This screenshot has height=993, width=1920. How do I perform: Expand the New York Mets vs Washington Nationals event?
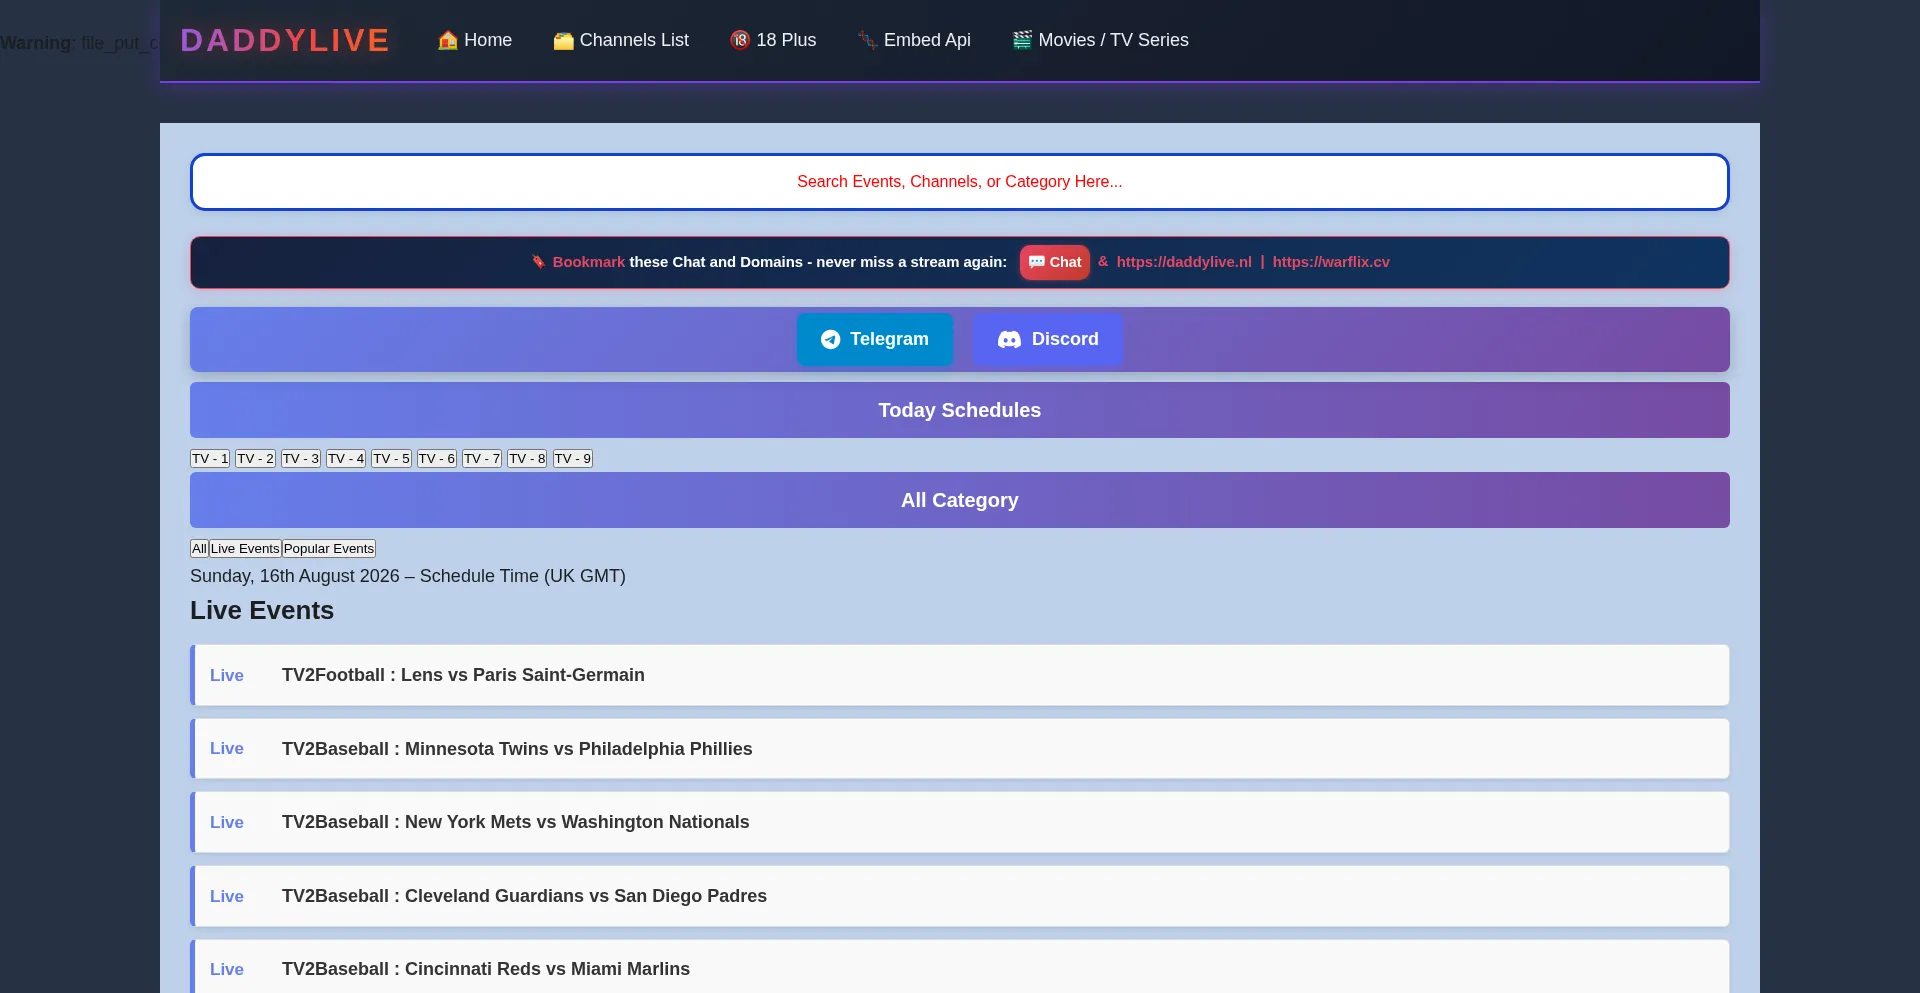pyautogui.click(x=960, y=822)
